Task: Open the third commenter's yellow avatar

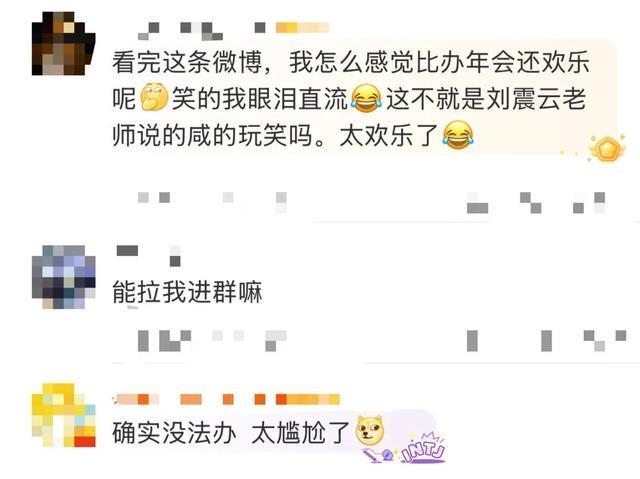Action: [64, 415]
